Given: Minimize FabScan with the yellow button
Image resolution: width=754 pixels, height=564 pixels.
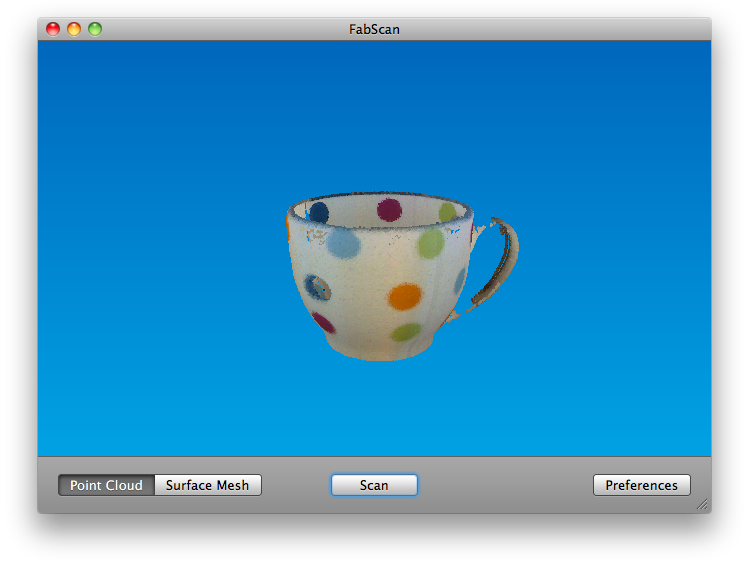Looking at the screenshot, I should [74, 29].
